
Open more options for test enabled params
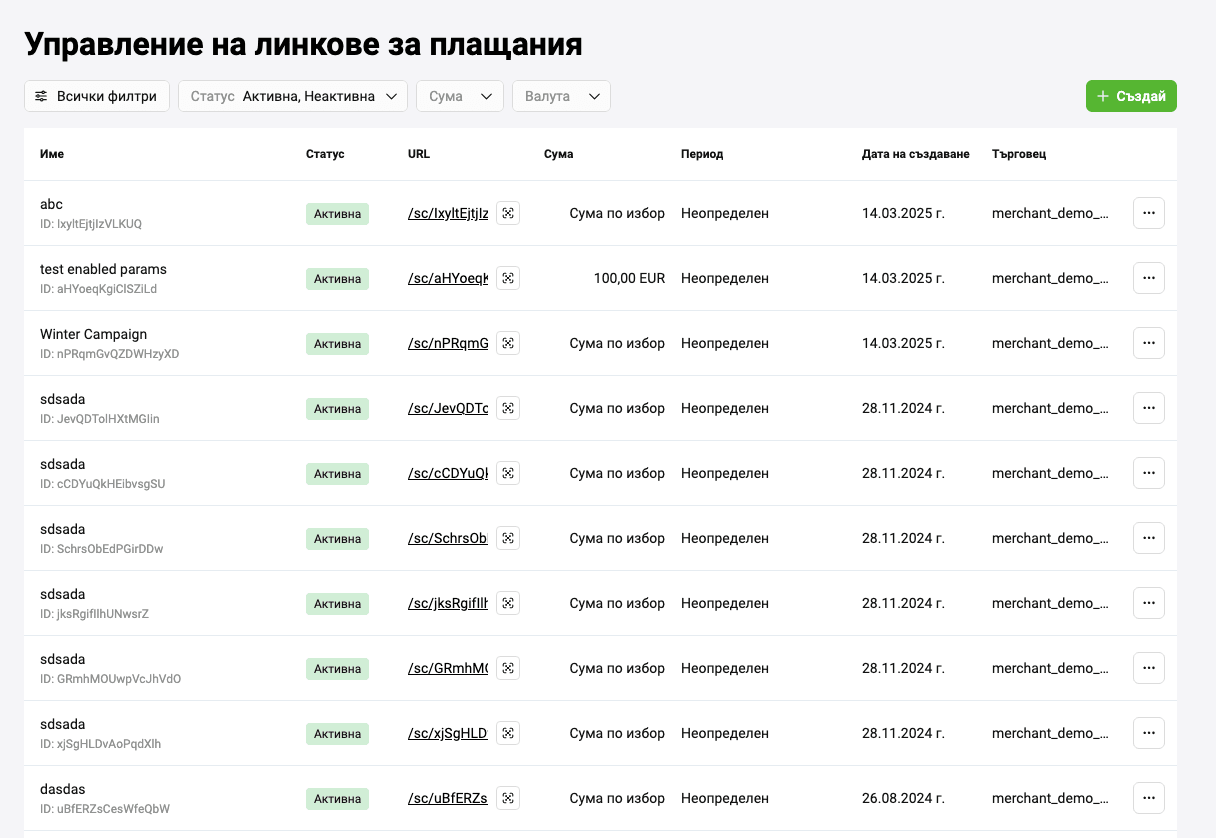1148,278
